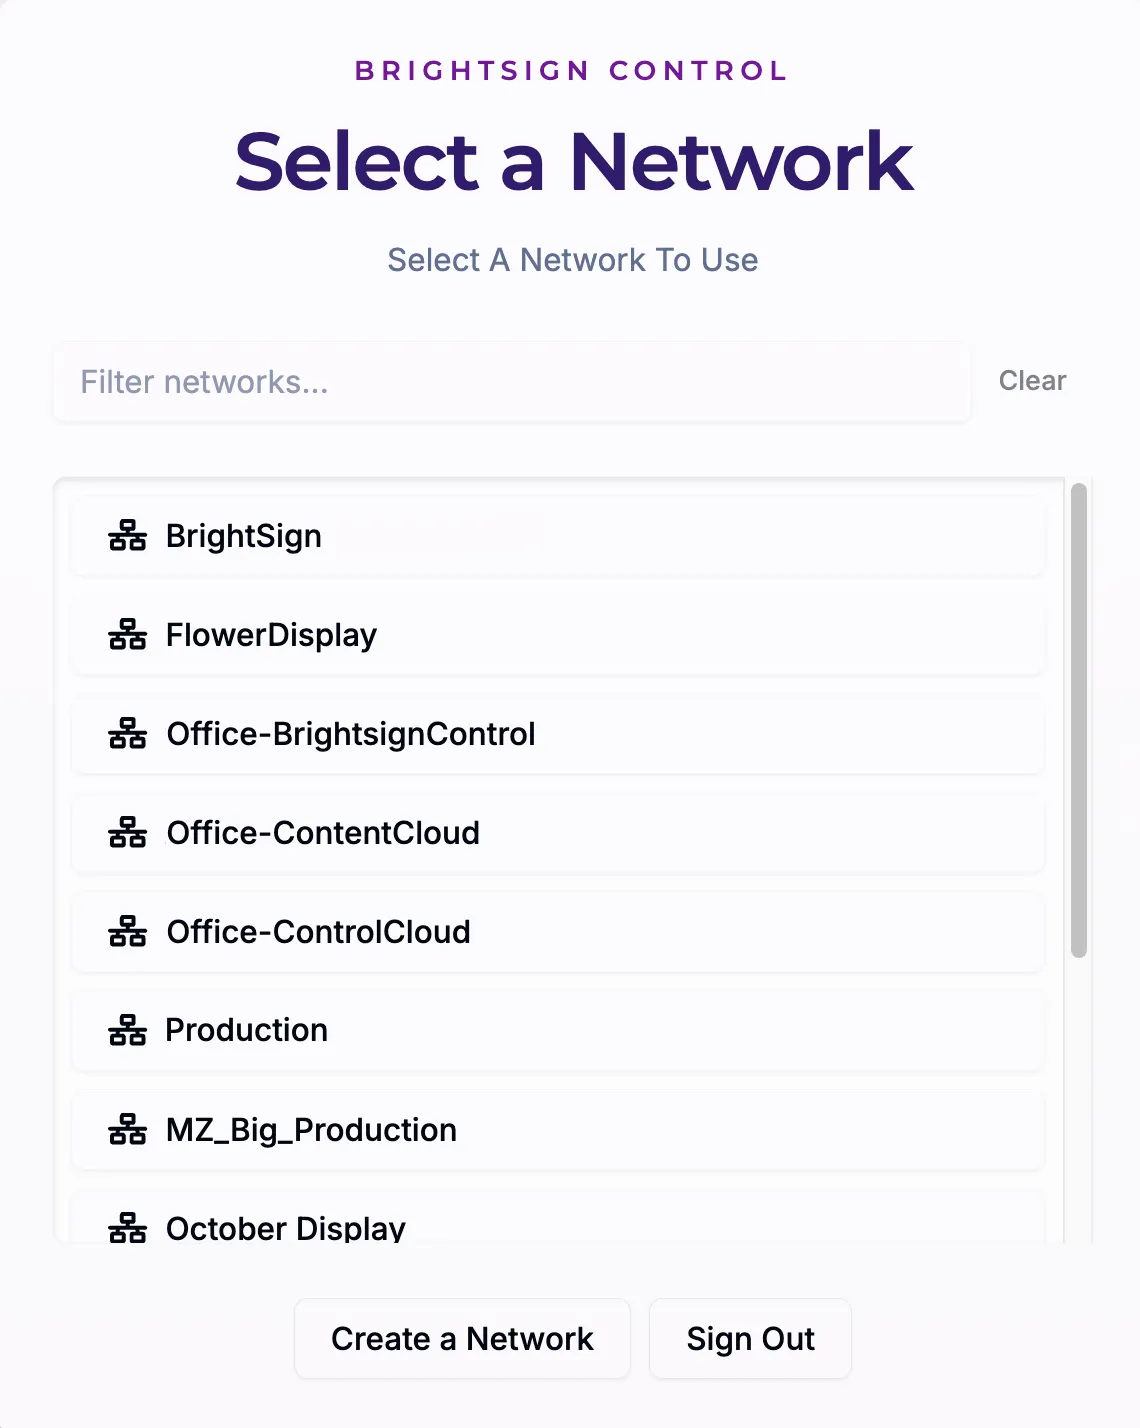This screenshot has width=1140, height=1428.
Task: Select the MZ_Big_Production network
Action: coord(558,1130)
